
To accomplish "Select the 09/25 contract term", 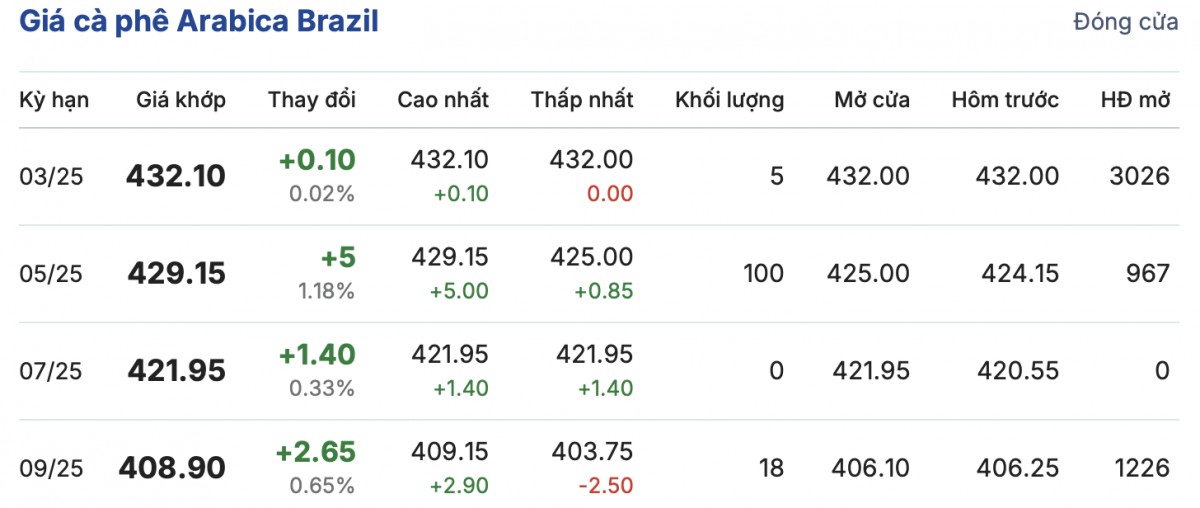I will click(51, 468).
